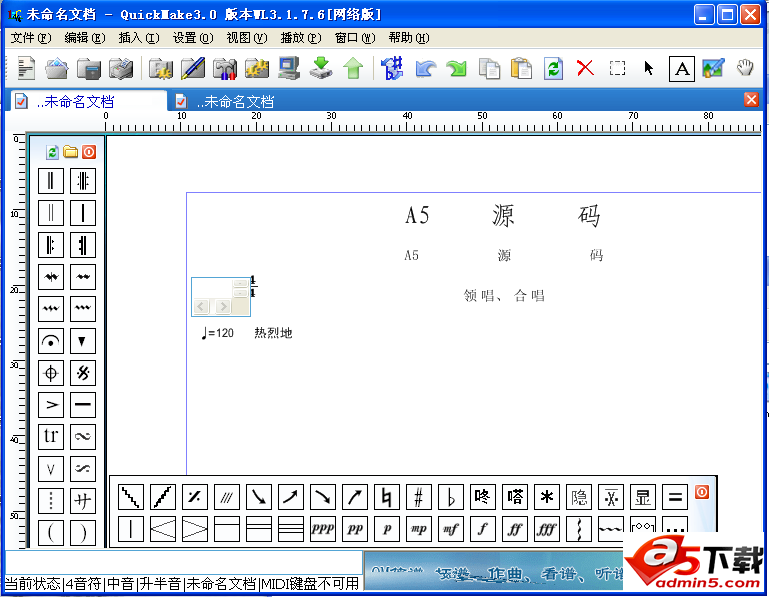769x597 pixels.
Task: Click the segno symbol in left palette
Action: [82, 373]
